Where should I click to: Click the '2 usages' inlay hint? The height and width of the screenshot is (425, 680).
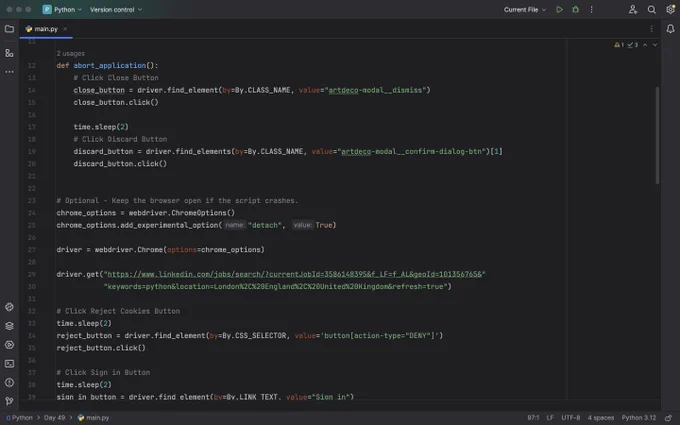point(71,53)
